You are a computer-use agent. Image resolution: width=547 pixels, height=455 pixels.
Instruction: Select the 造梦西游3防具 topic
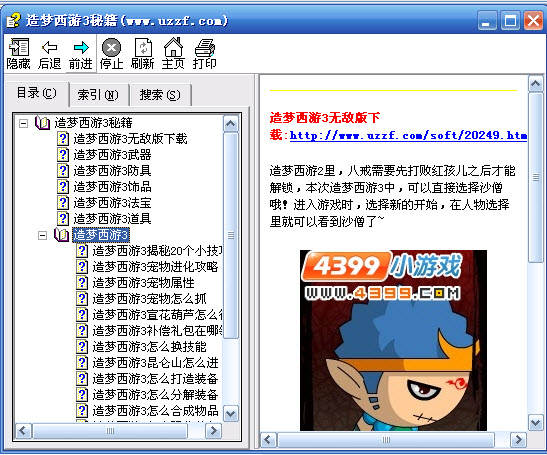112,171
